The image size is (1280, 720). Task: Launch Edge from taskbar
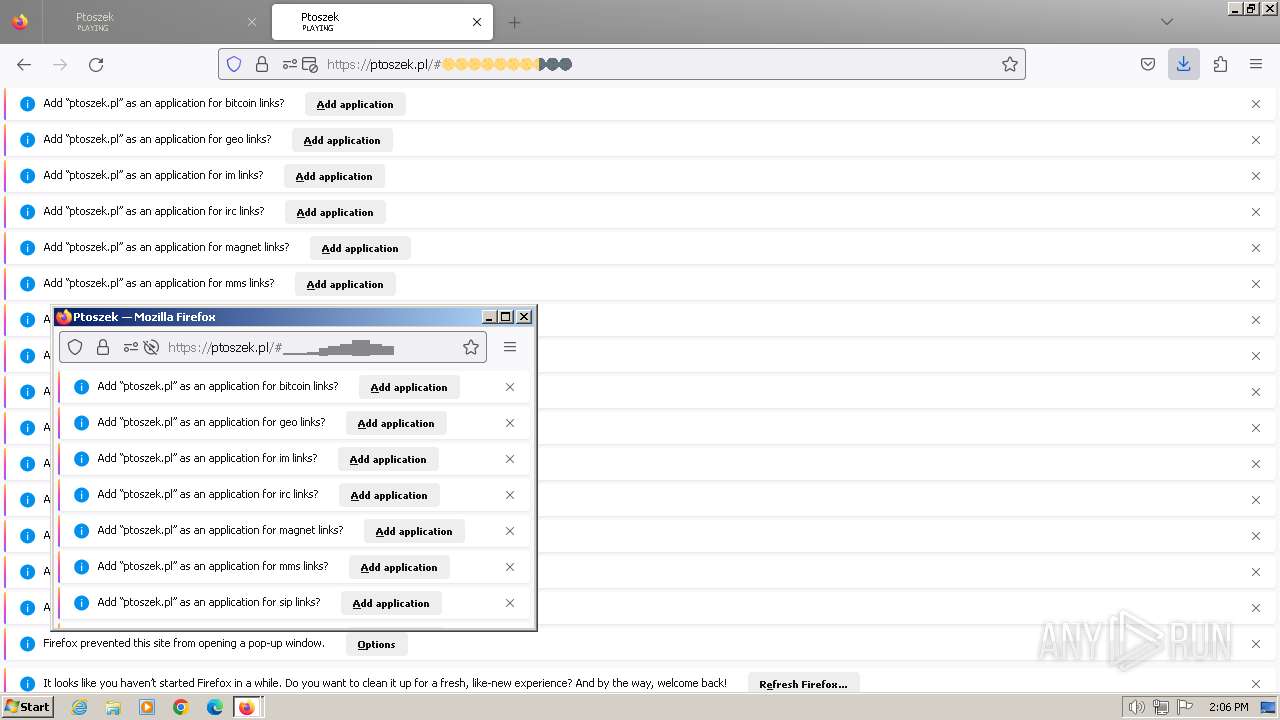[x=214, y=707]
